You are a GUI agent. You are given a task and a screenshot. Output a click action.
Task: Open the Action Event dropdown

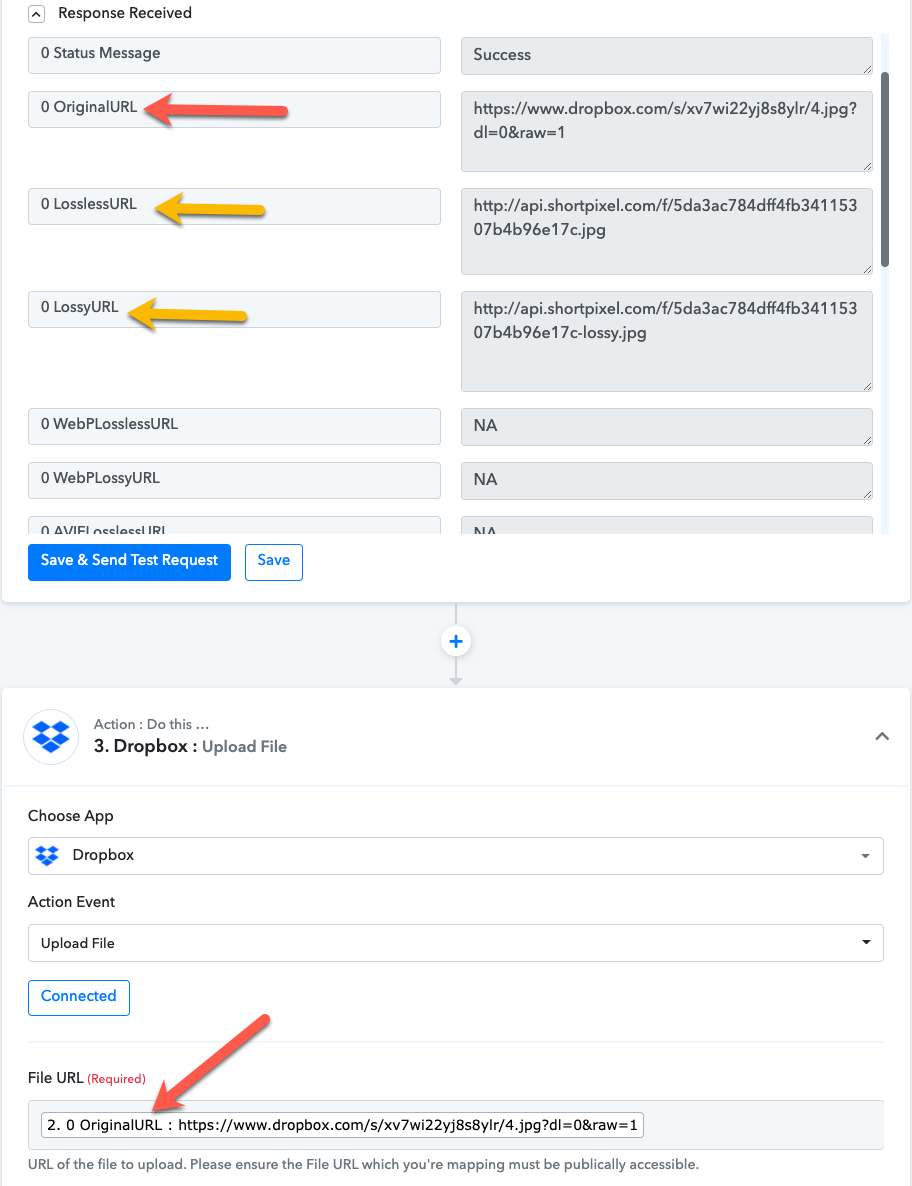(455, 943)
